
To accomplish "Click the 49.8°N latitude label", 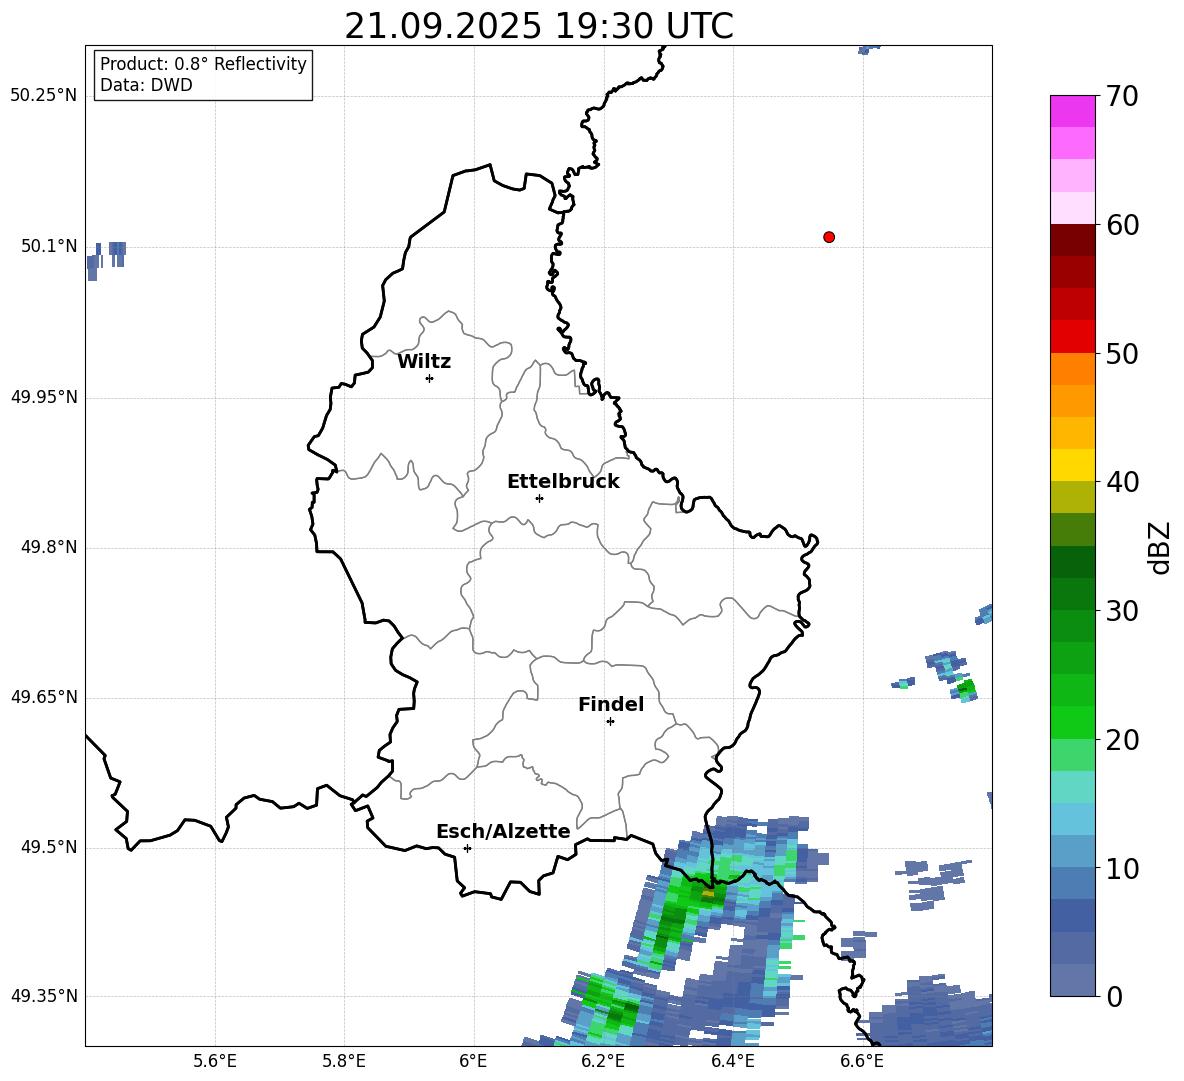I will pyautogui.click(x=49, y=547).
